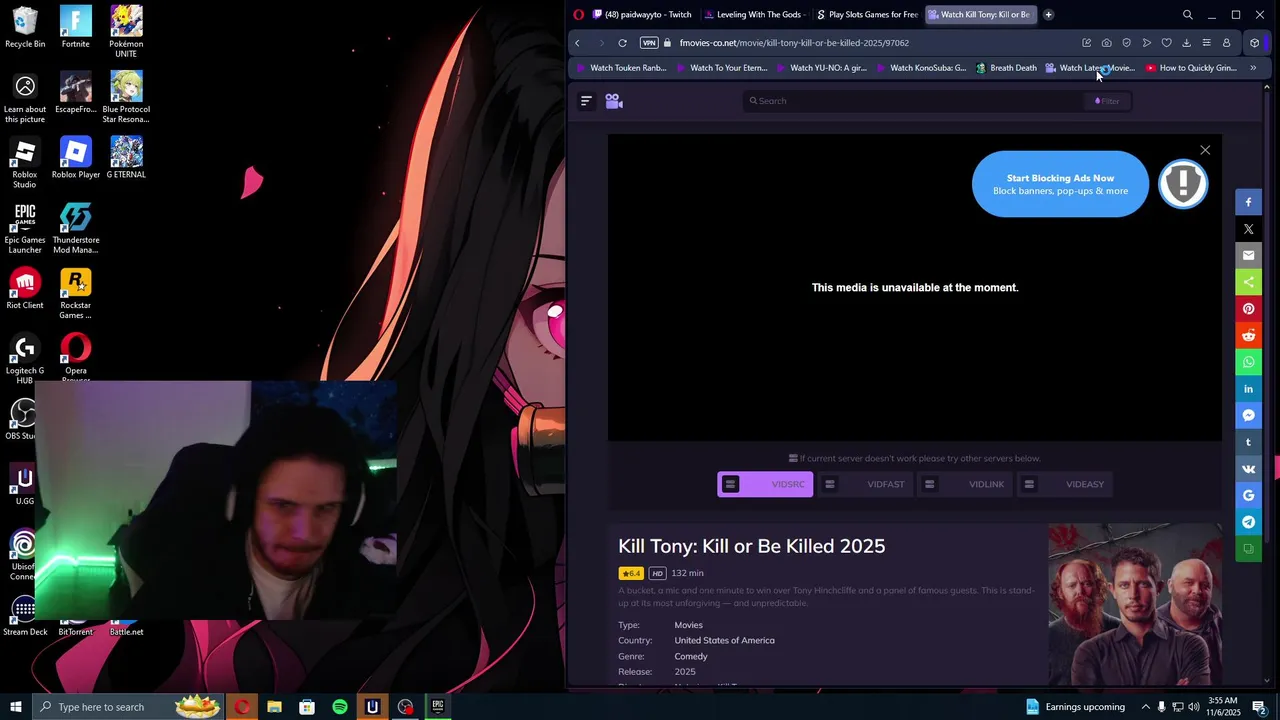Click the Comedy genre link
Screen dimensions: 1280x720
(x=691, y=656)
